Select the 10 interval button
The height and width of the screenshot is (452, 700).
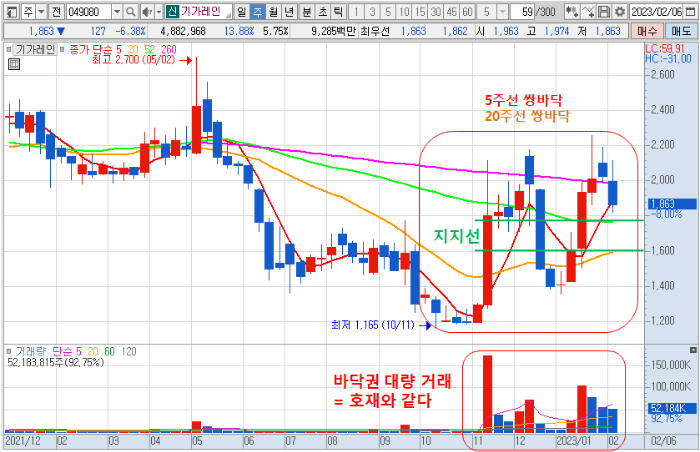(404, 12)
